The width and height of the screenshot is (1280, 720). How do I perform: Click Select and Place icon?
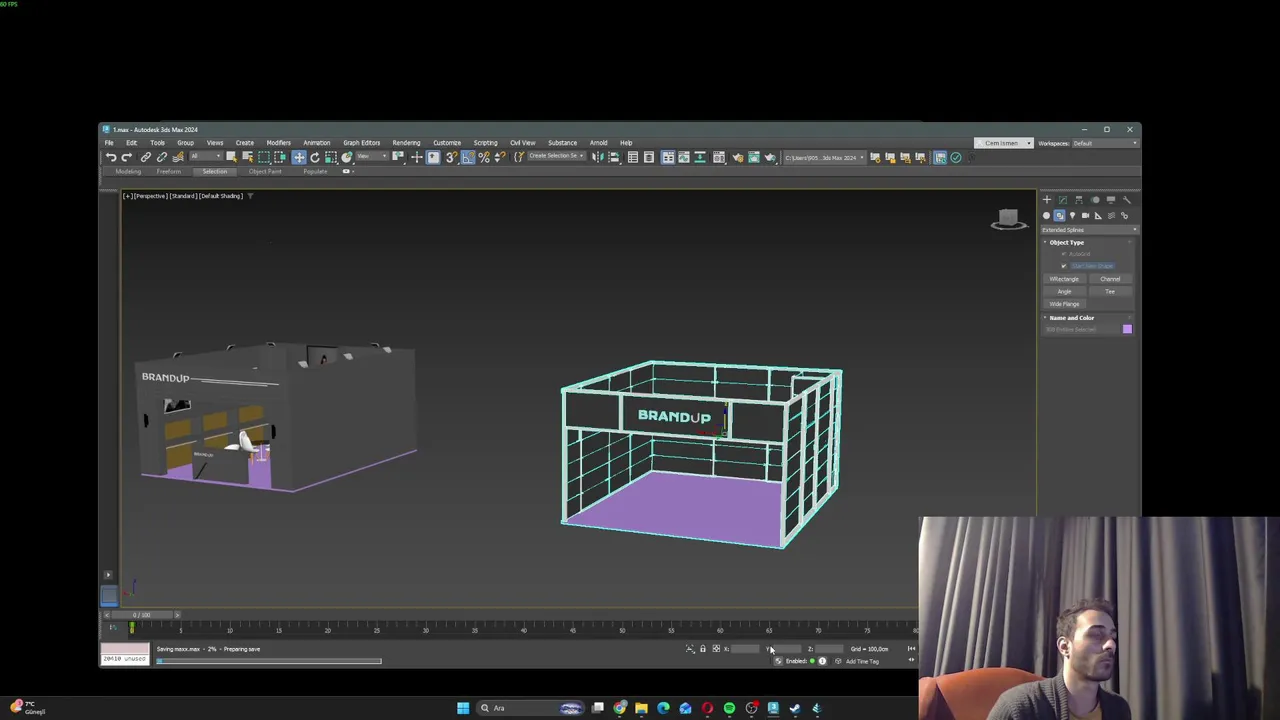346,157
